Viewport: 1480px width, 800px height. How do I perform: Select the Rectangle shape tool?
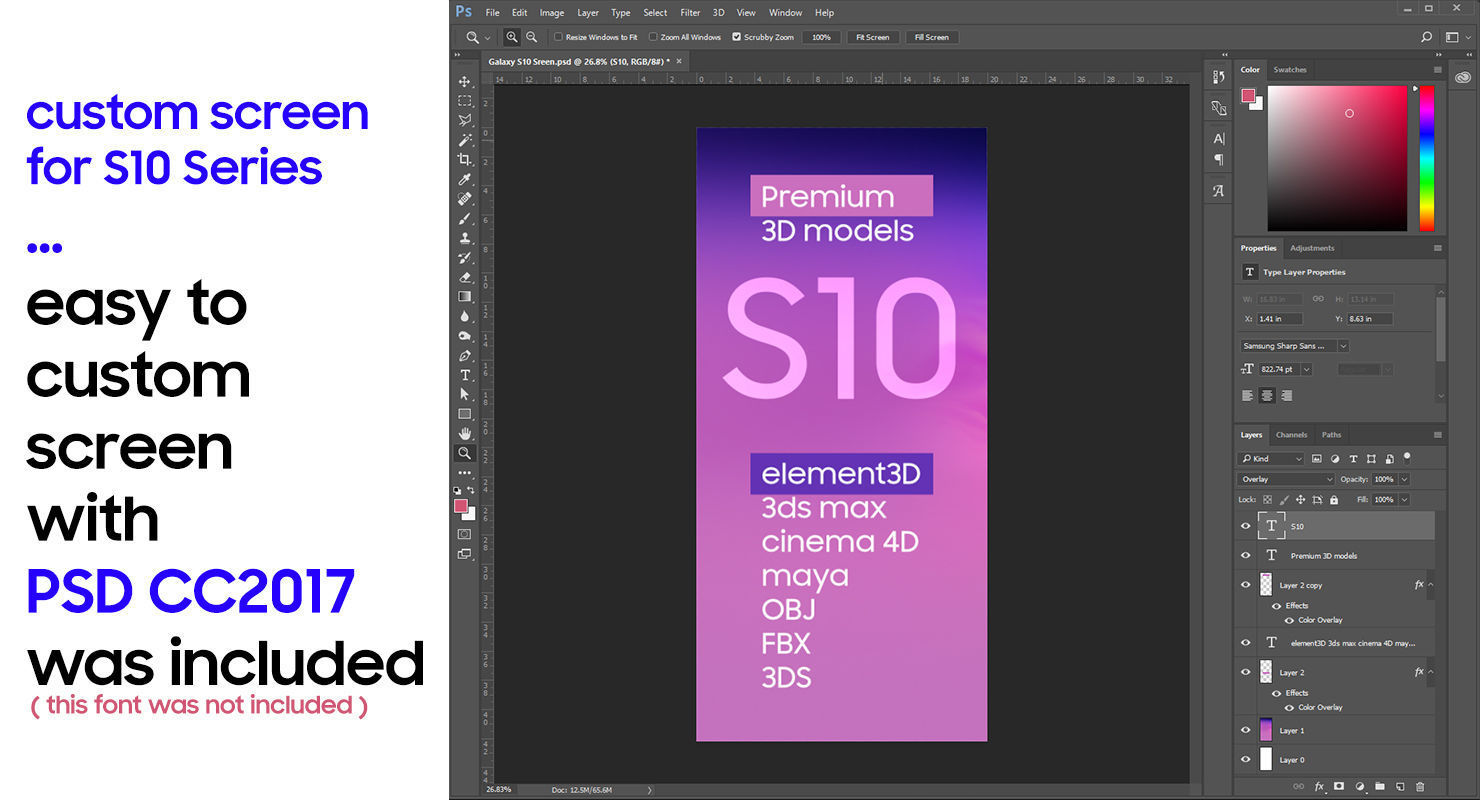coord(464,414)
